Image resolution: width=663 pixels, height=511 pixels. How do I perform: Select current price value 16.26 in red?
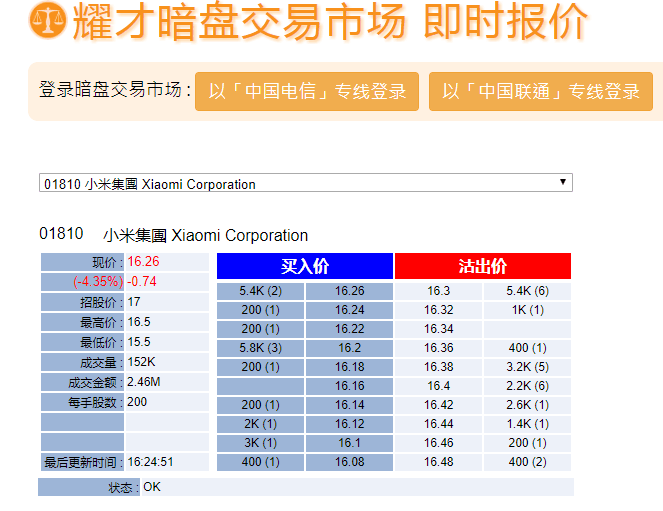click(x=143, y=262)
